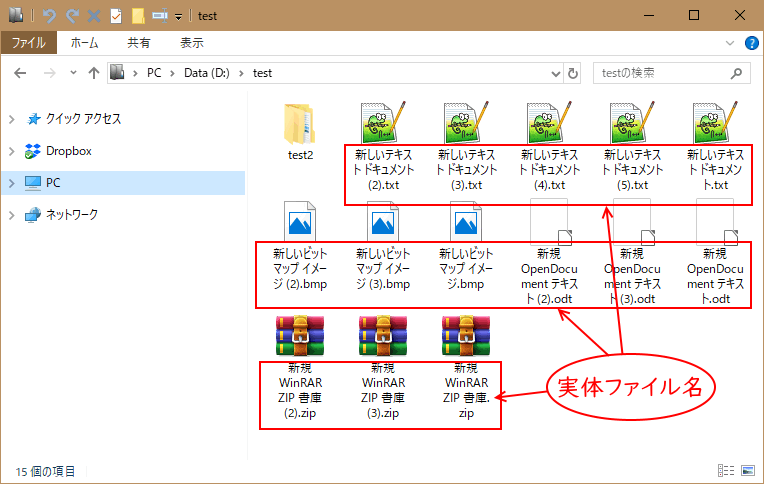Screen dimensions: 764x484
Task: Switch to large icons view in status bar
Action: point(747,471)
